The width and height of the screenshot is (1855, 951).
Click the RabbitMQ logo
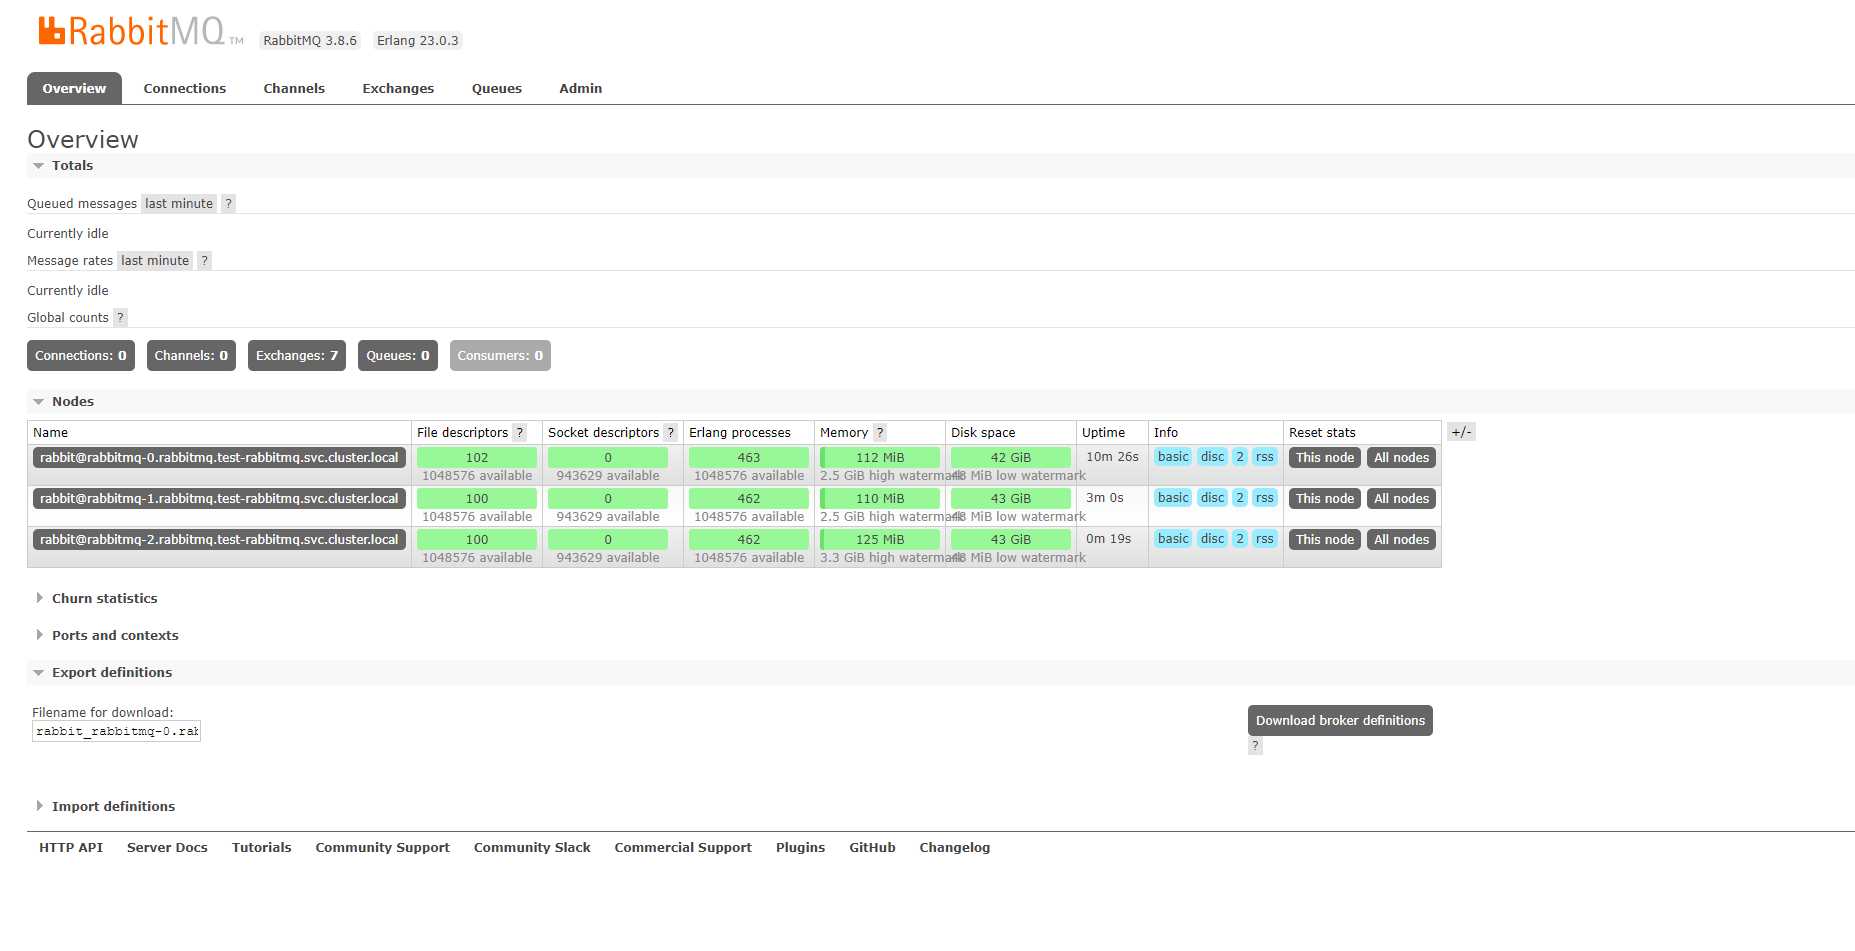[x=140, y=32]
